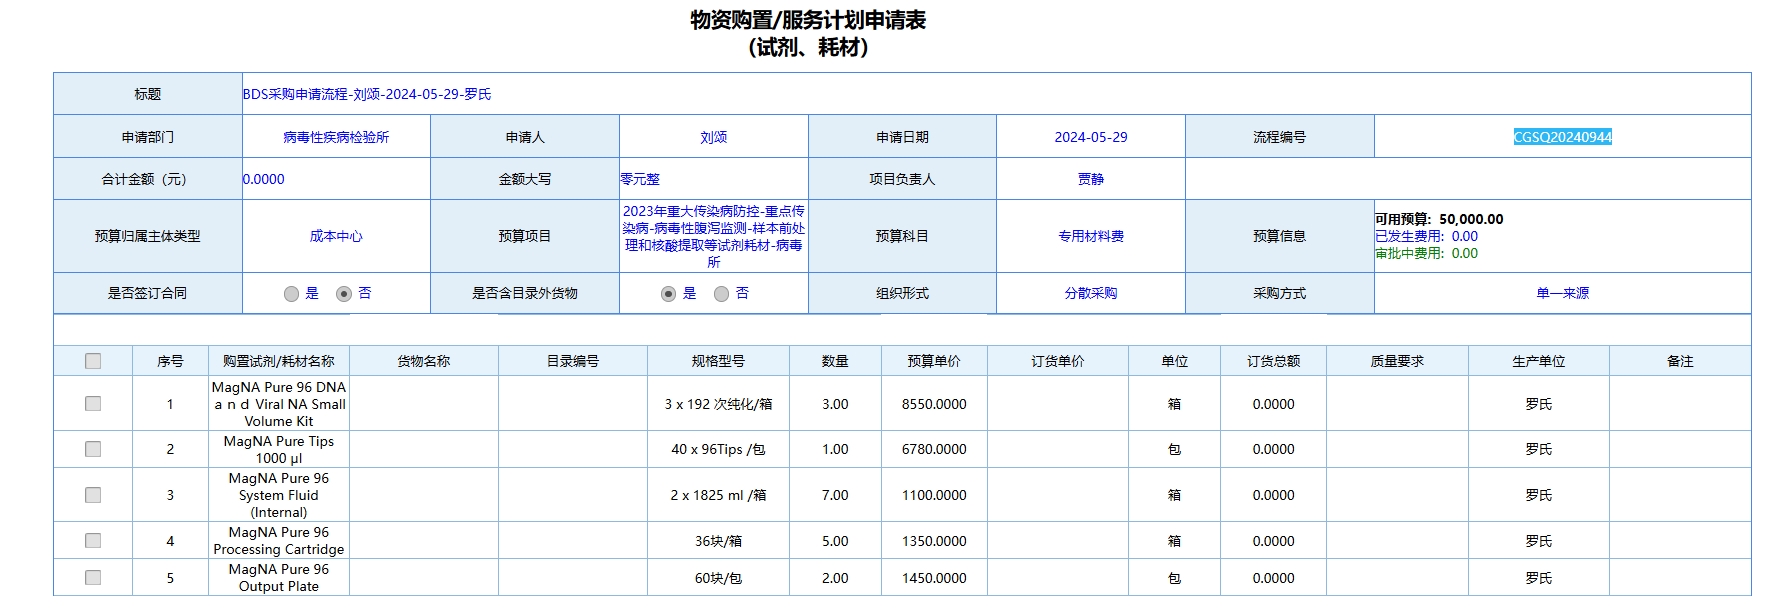Image resolution: width=1772 pixels, height=613 pixels.
Task: Check the select-all checkbox in table header
Action: tap(93, 361)
